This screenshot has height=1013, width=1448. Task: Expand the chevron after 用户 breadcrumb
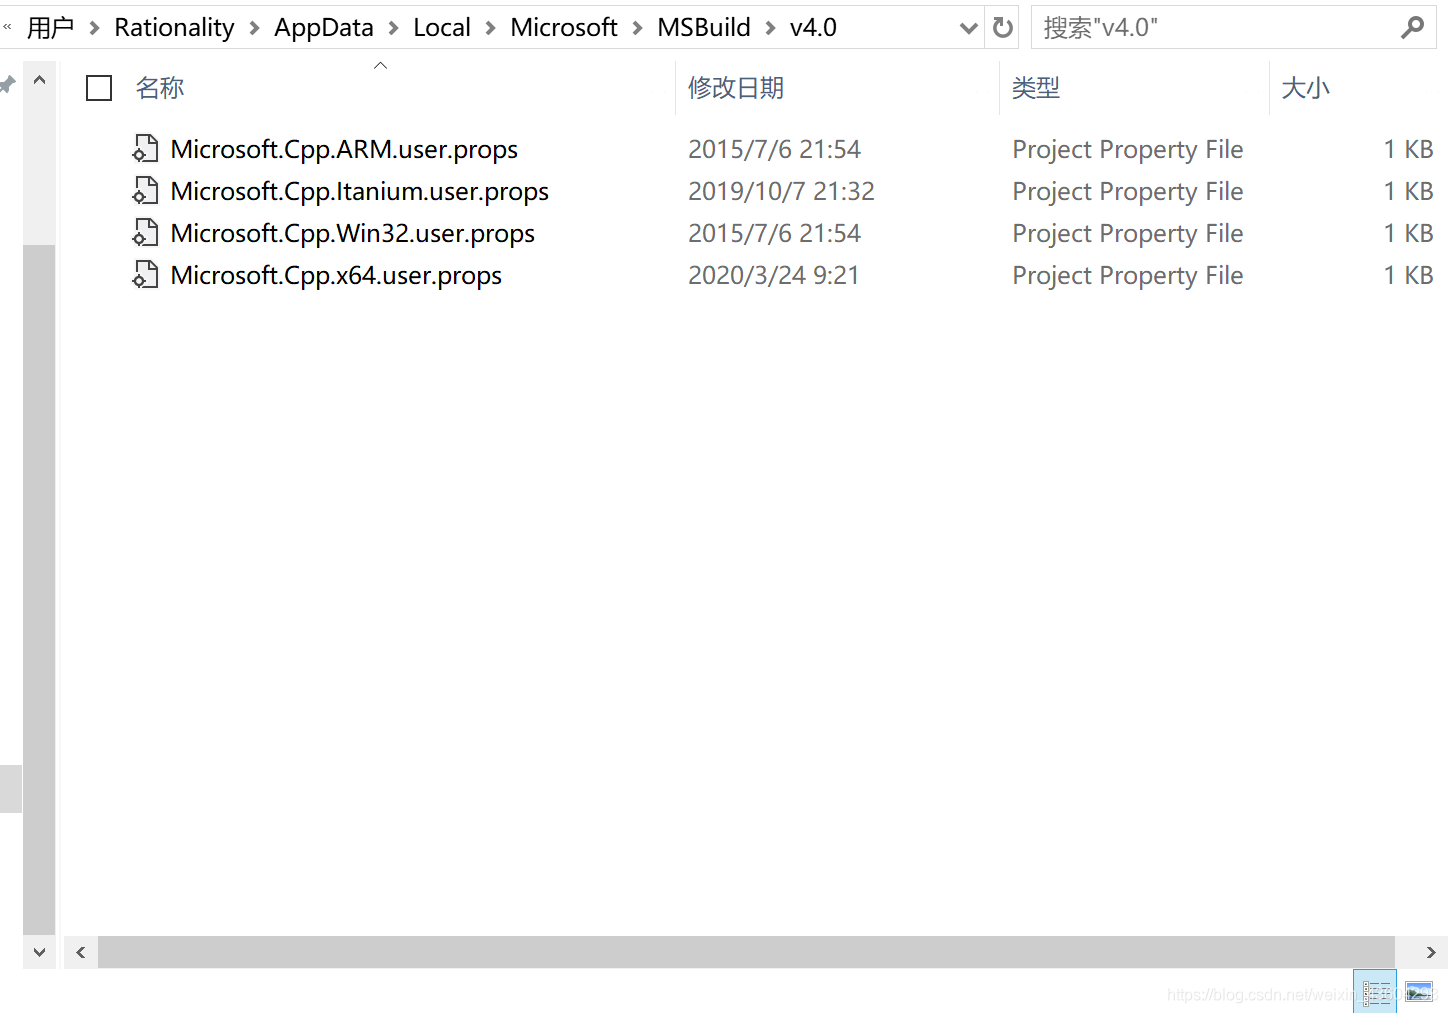coord(95,28)
